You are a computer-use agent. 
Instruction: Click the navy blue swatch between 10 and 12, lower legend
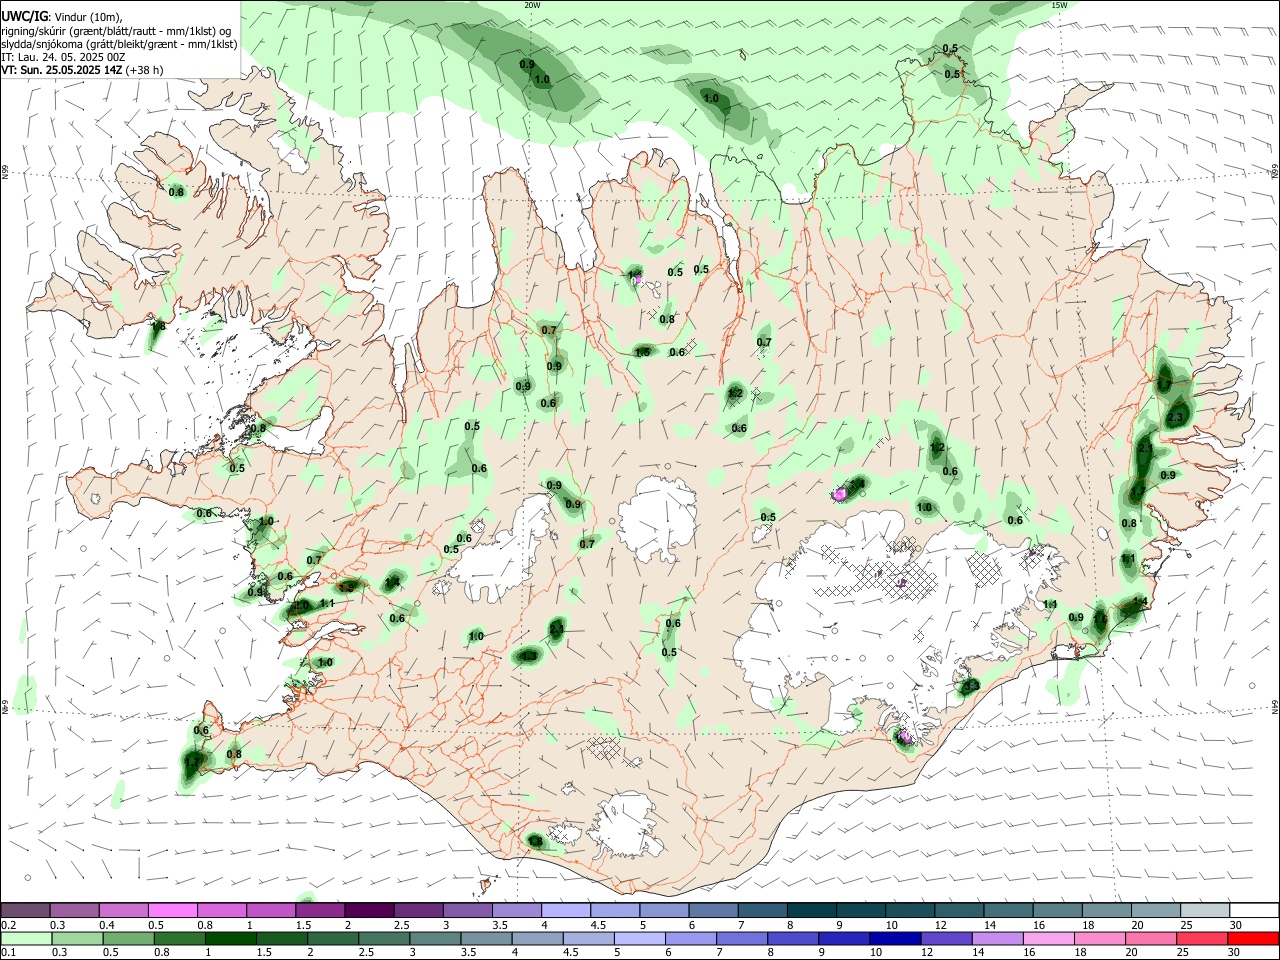point(894,939)
